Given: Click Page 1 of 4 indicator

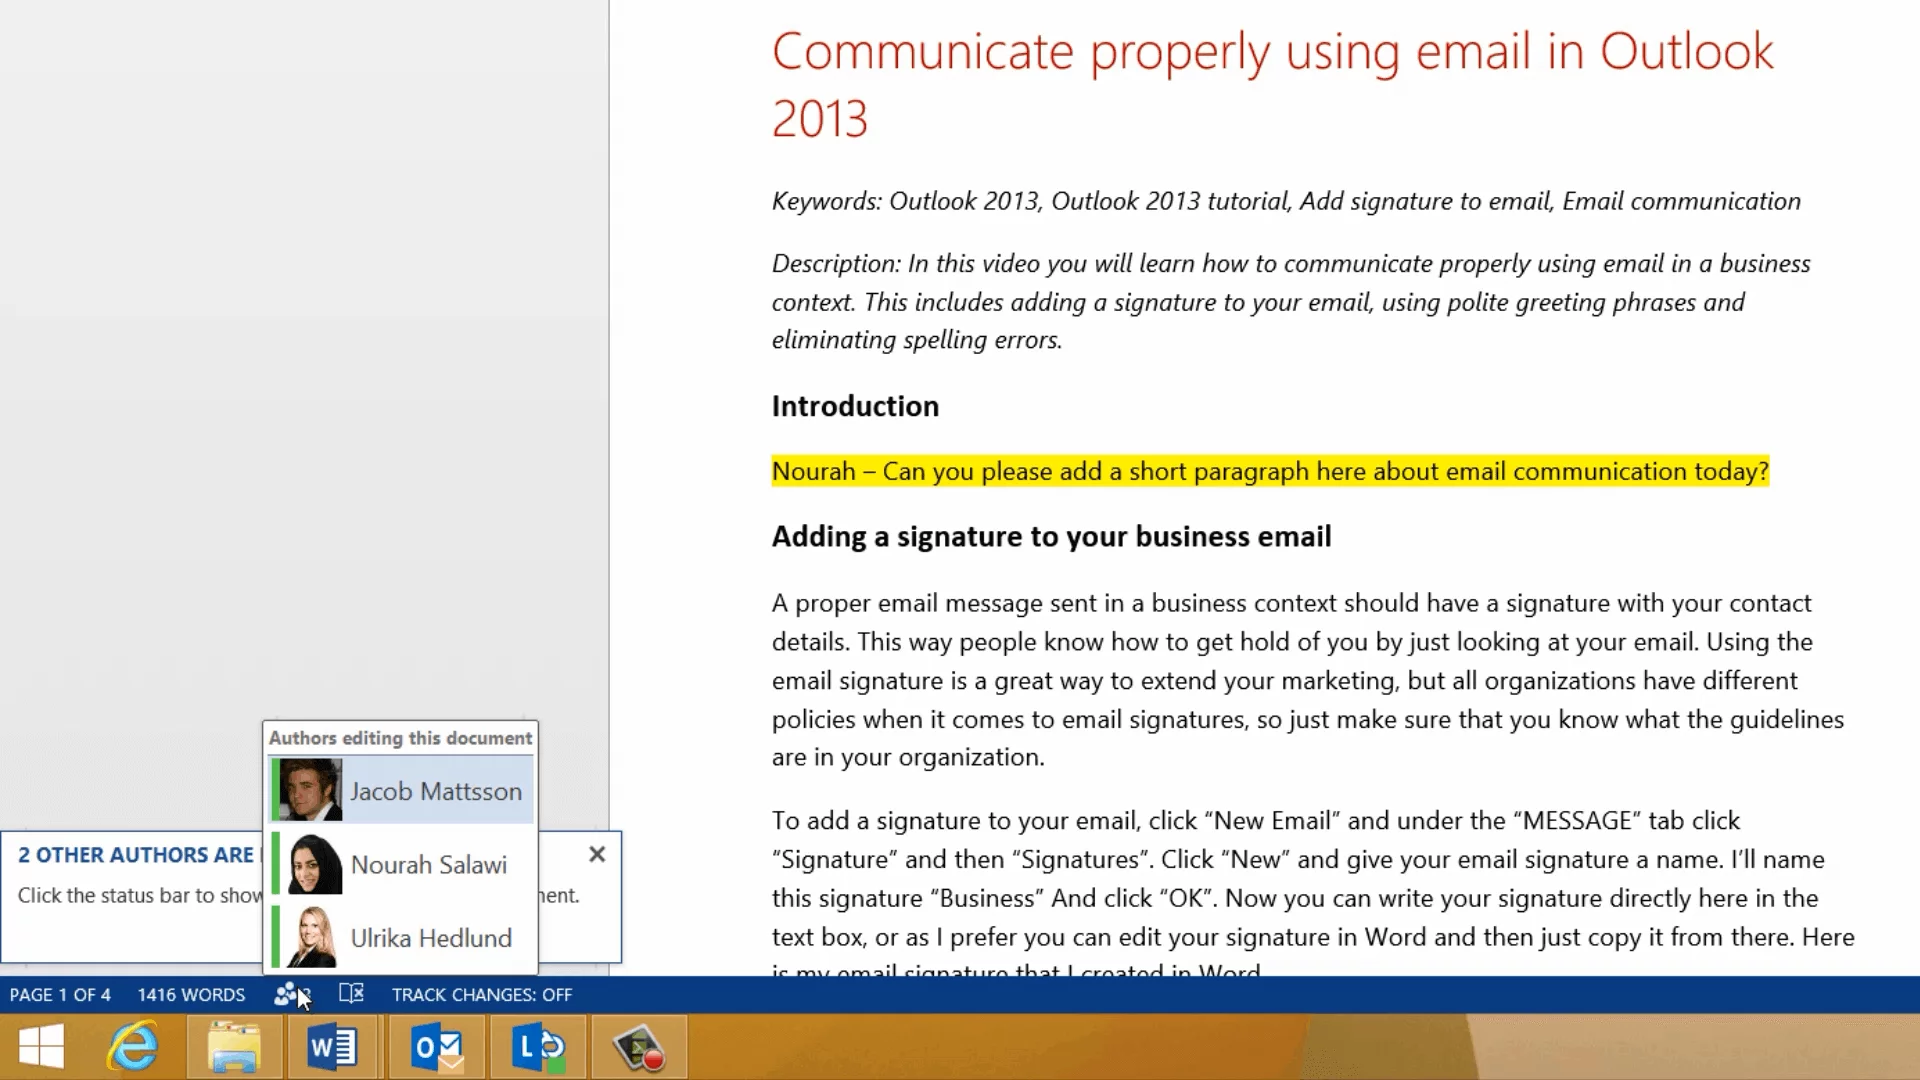Looking at the screenshot, I should click(60, 995).
